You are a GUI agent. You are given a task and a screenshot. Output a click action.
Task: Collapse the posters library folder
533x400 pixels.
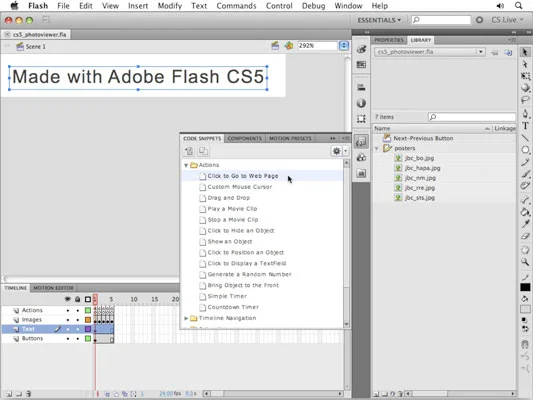point(377,149)
